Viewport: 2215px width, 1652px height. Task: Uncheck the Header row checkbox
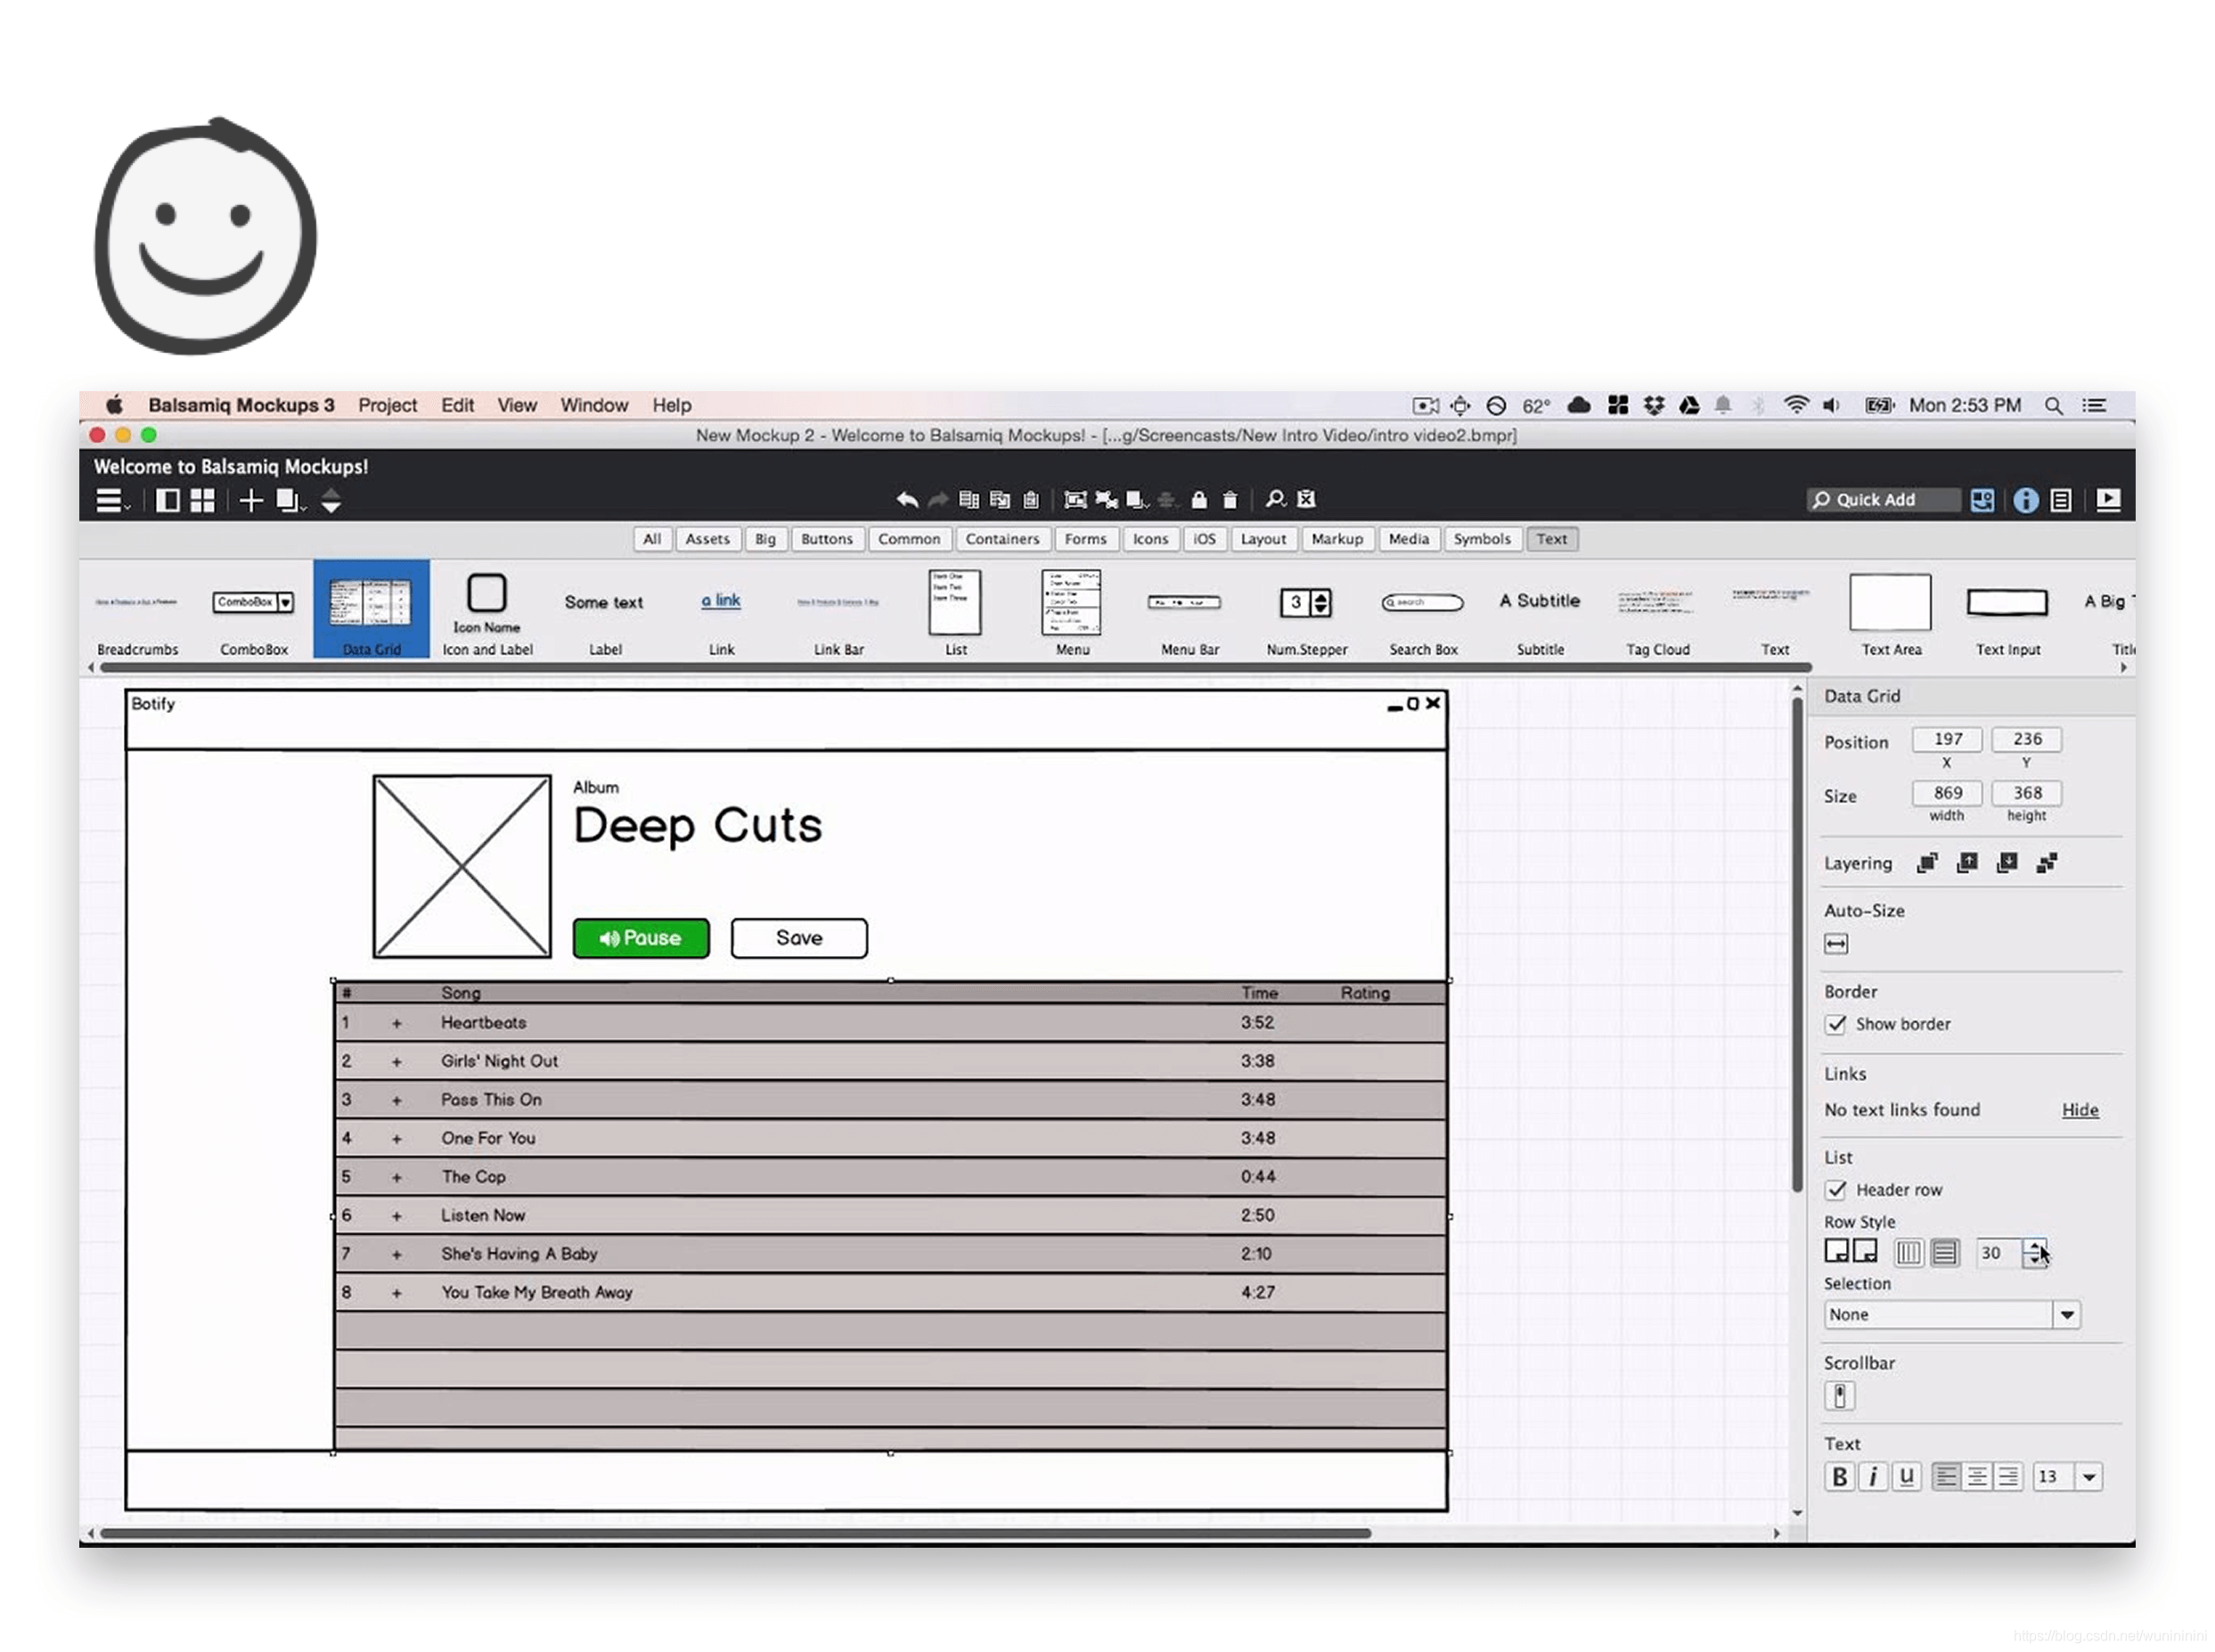click(x=1835, y=1190)
